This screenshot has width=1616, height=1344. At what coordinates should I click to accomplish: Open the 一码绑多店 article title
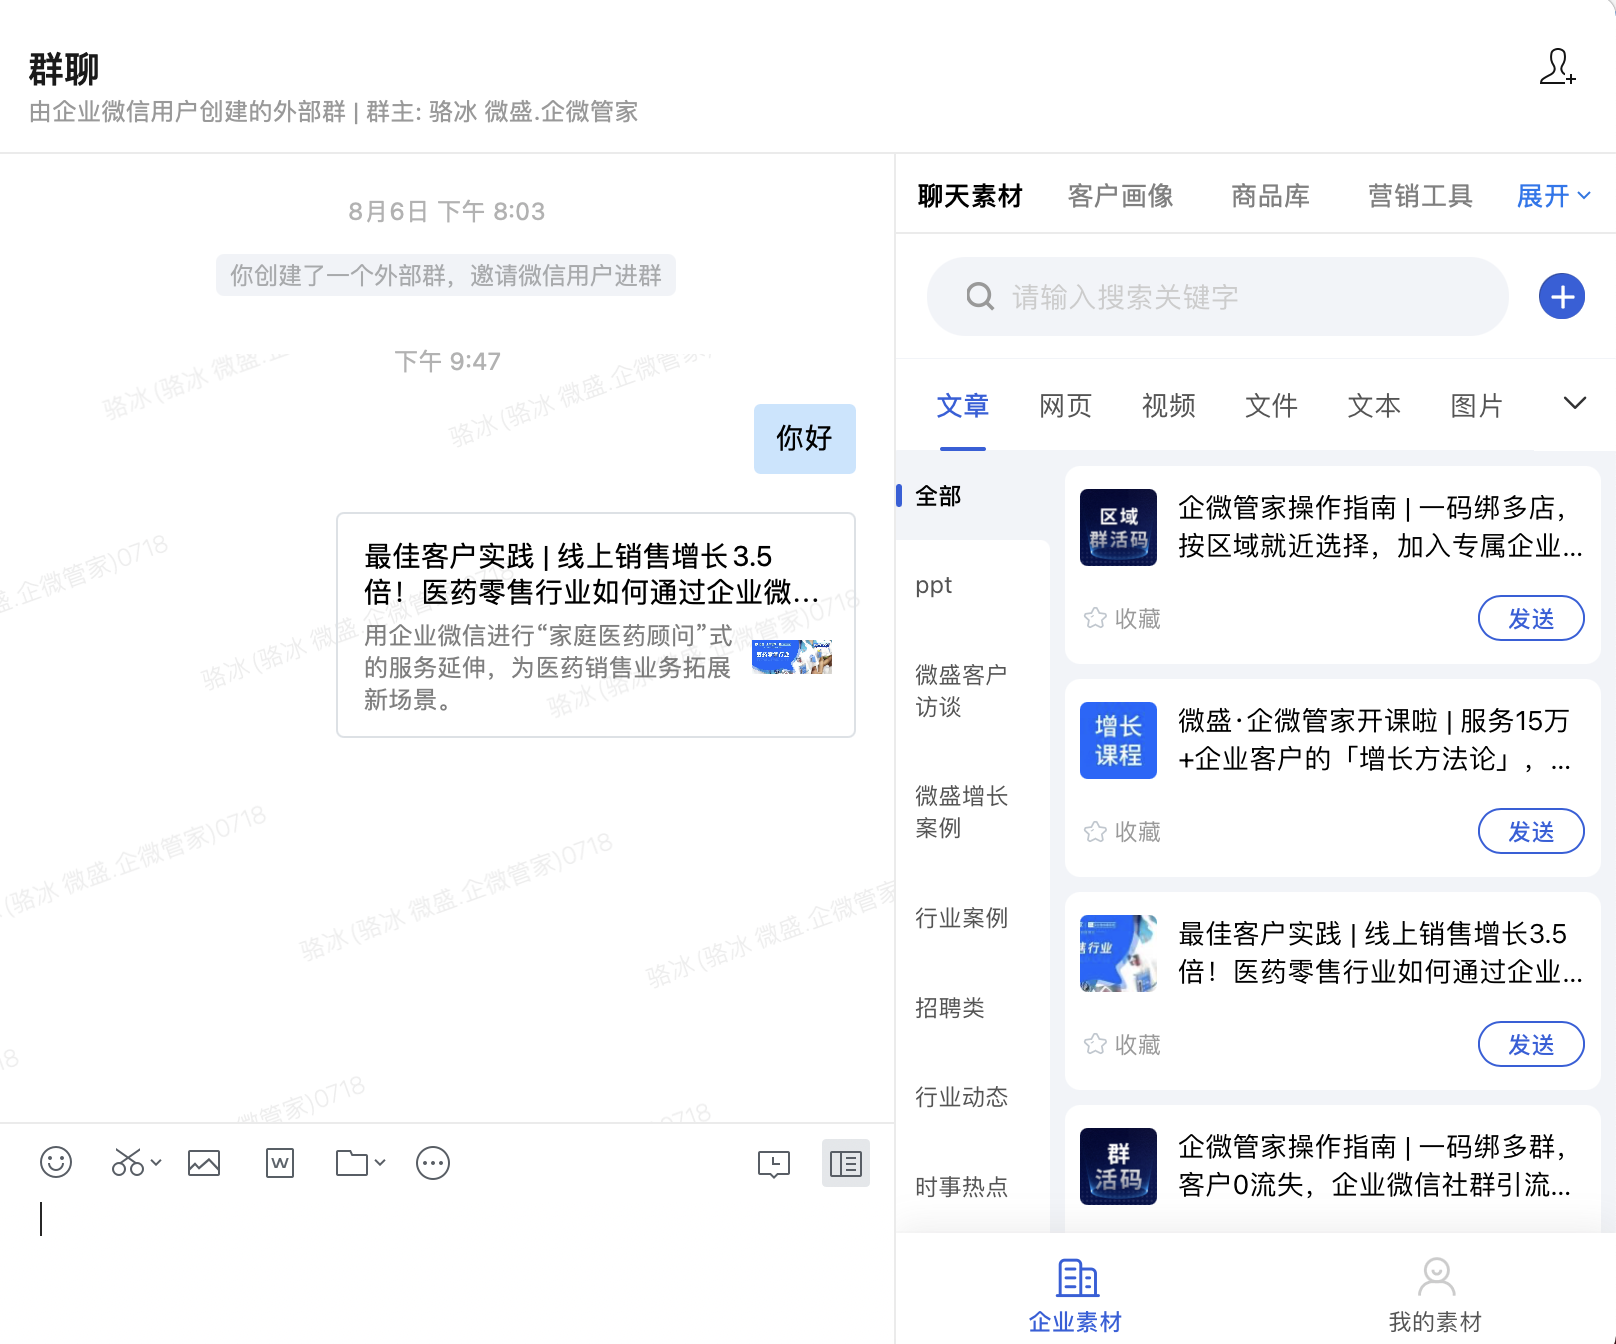(1380, 527)
